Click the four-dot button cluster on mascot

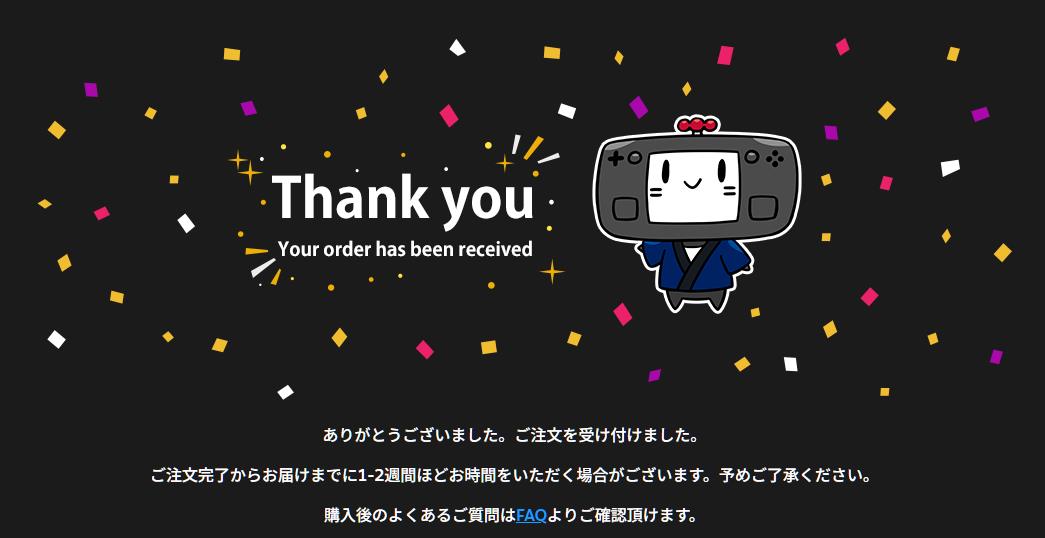774,159
